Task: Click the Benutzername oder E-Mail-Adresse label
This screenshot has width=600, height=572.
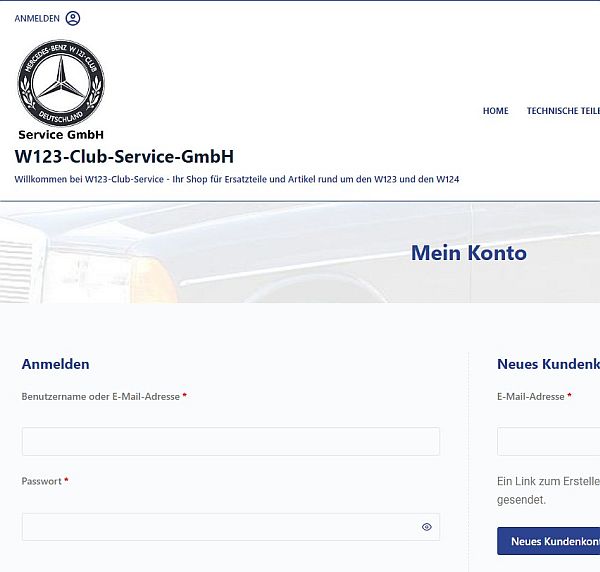Action: tap(101, 397)
